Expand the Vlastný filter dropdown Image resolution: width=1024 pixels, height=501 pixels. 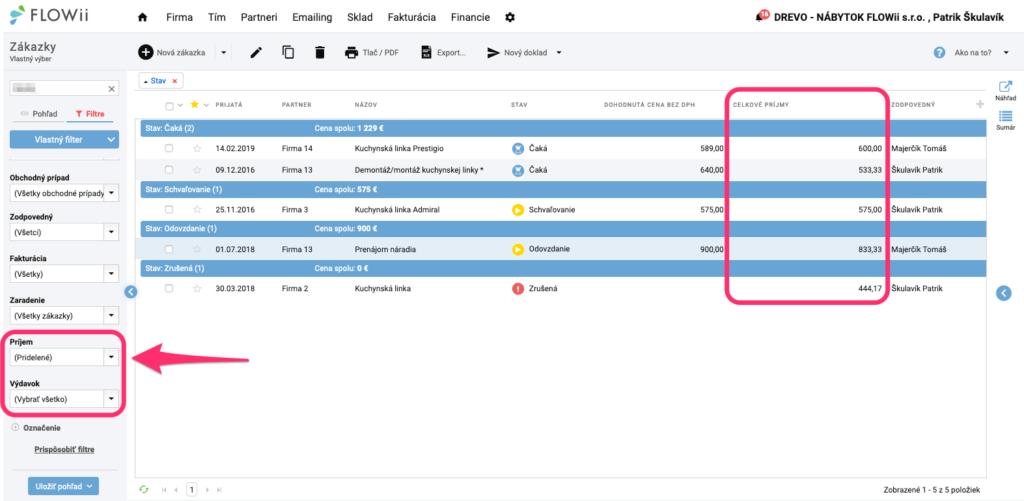point(111,139)
